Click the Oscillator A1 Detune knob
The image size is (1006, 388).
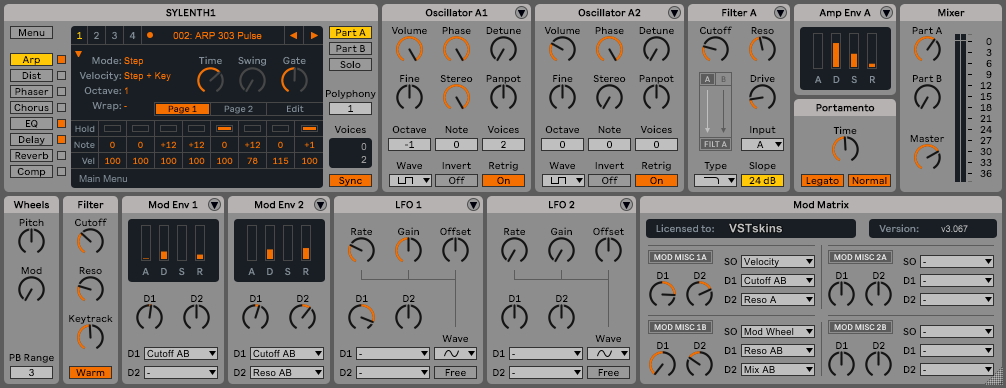503,49
